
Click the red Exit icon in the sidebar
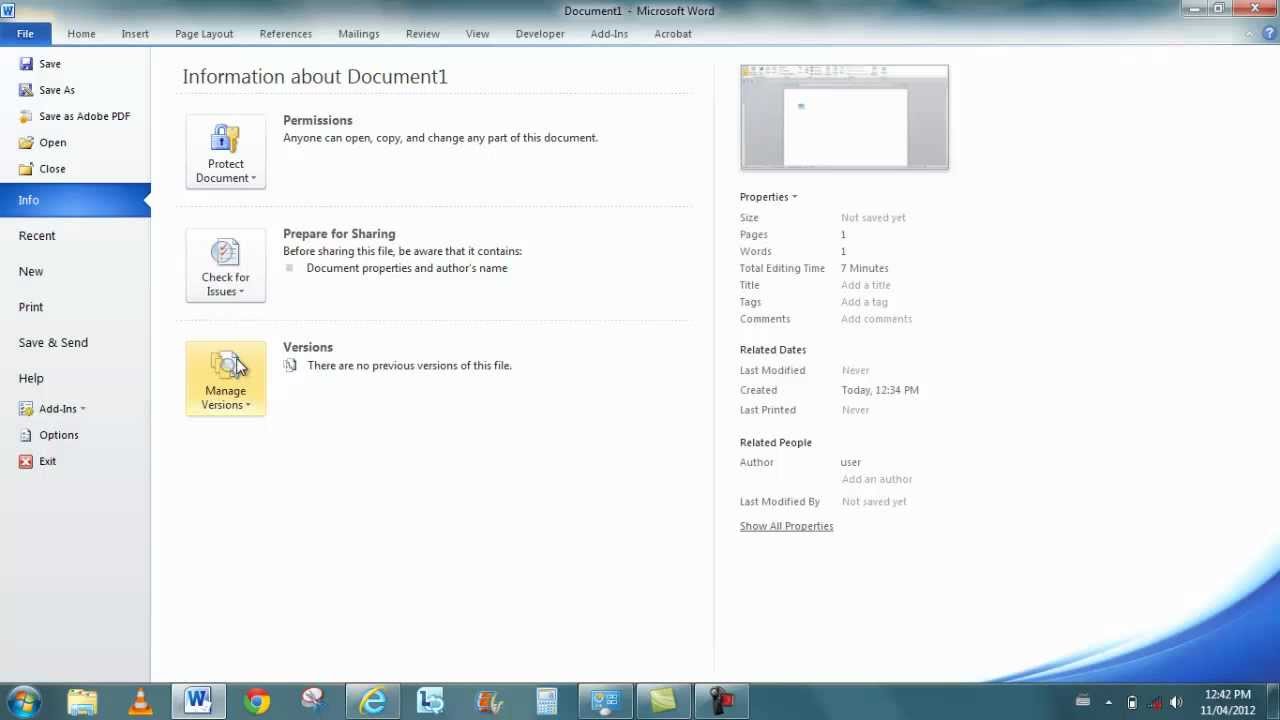coord(28,461)
